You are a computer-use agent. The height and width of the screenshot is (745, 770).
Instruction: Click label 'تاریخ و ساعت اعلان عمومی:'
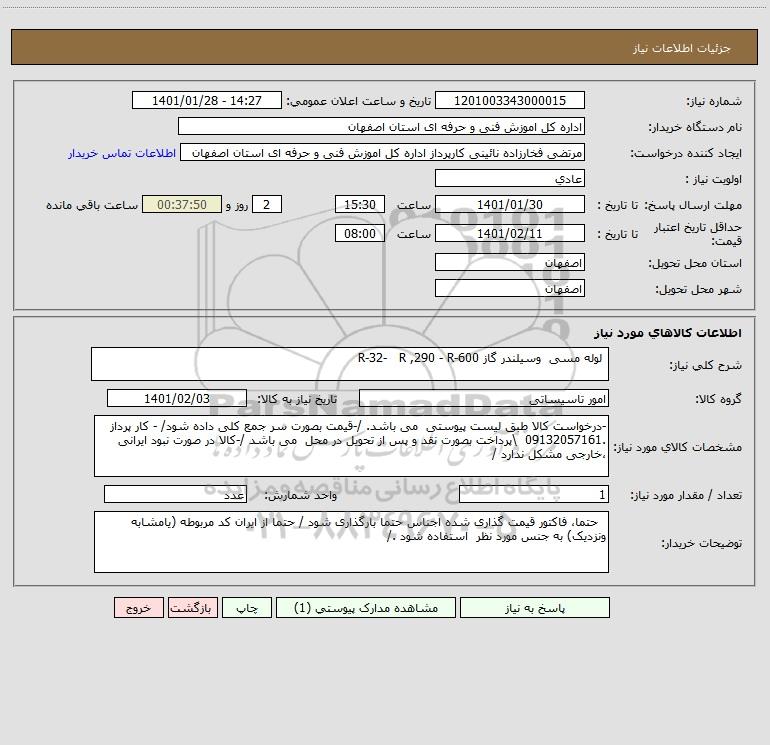358,102
